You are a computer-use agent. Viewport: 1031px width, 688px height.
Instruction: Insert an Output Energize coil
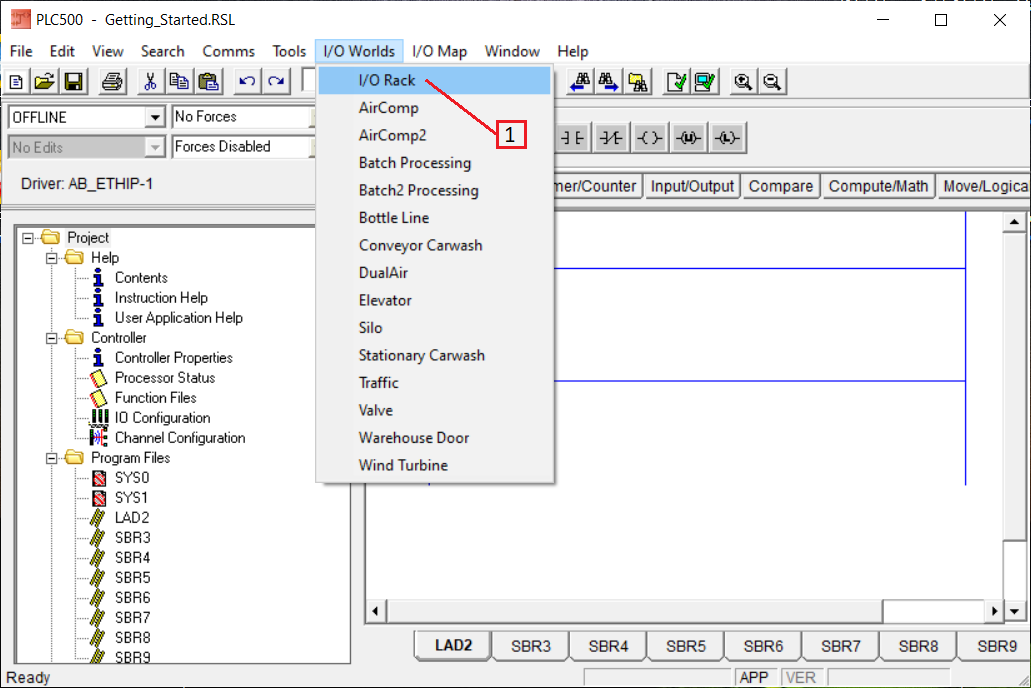[650, 138]
